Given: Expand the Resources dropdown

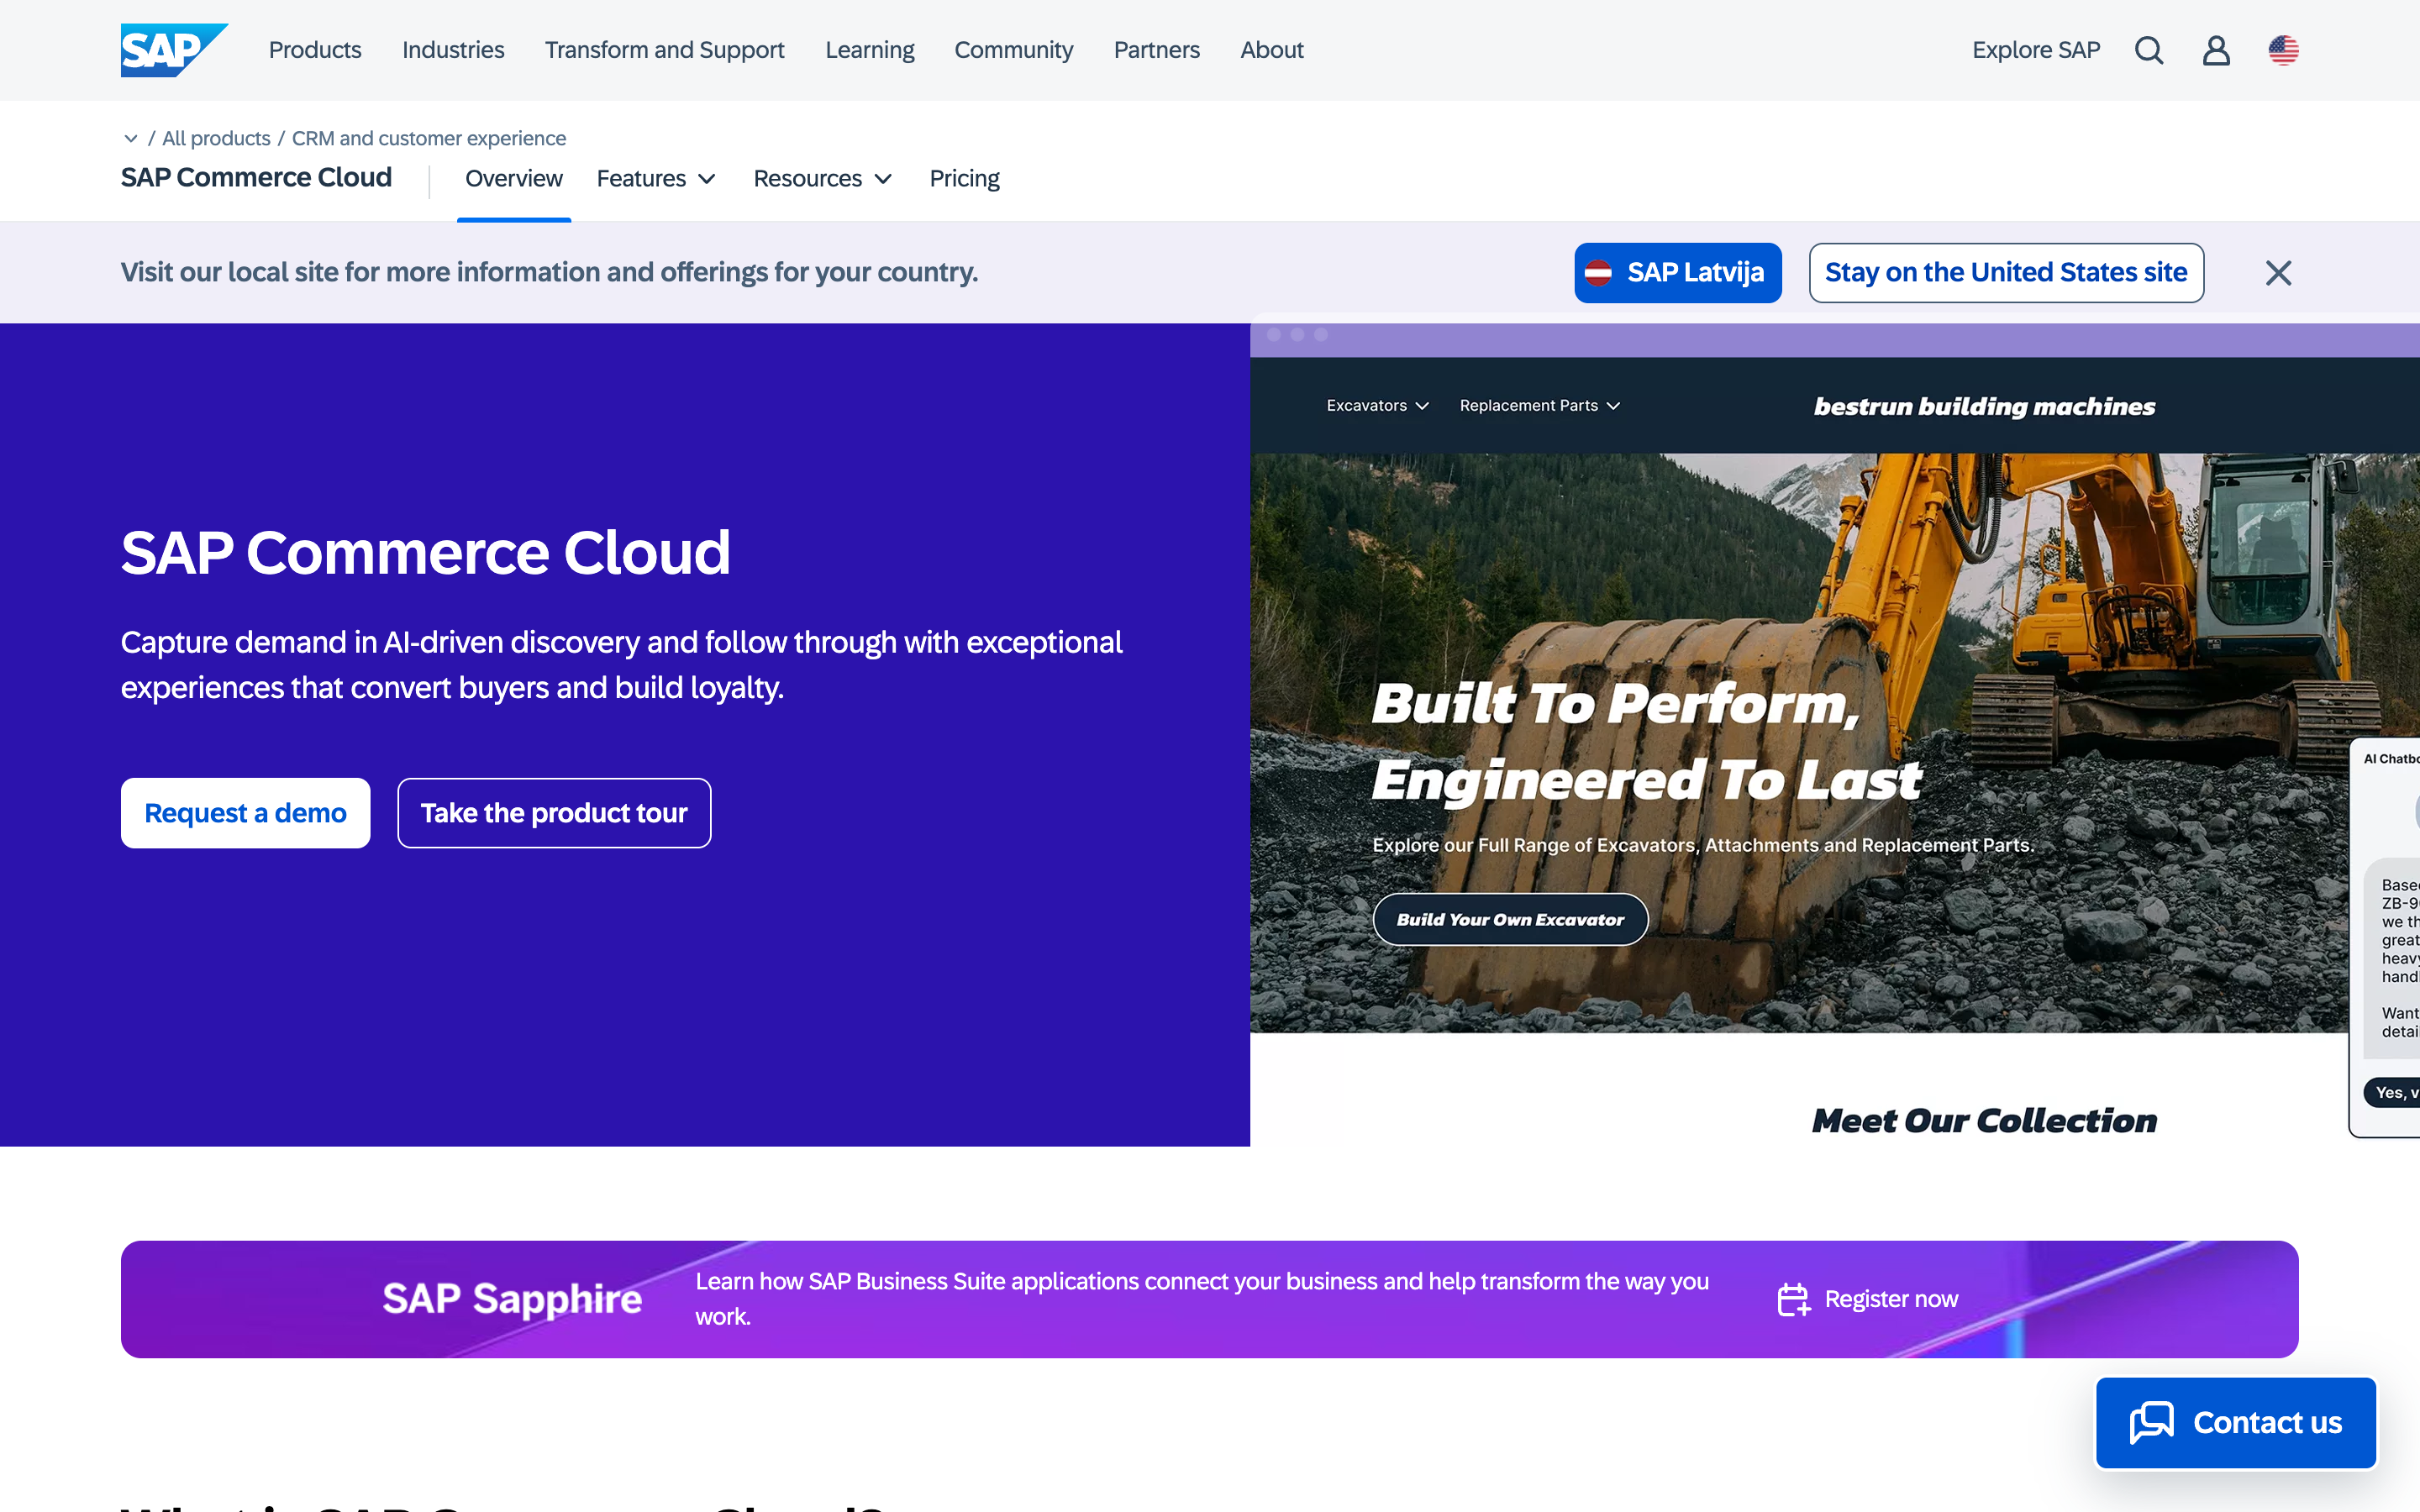Looking at the screenshot, I should pos(822,179).
